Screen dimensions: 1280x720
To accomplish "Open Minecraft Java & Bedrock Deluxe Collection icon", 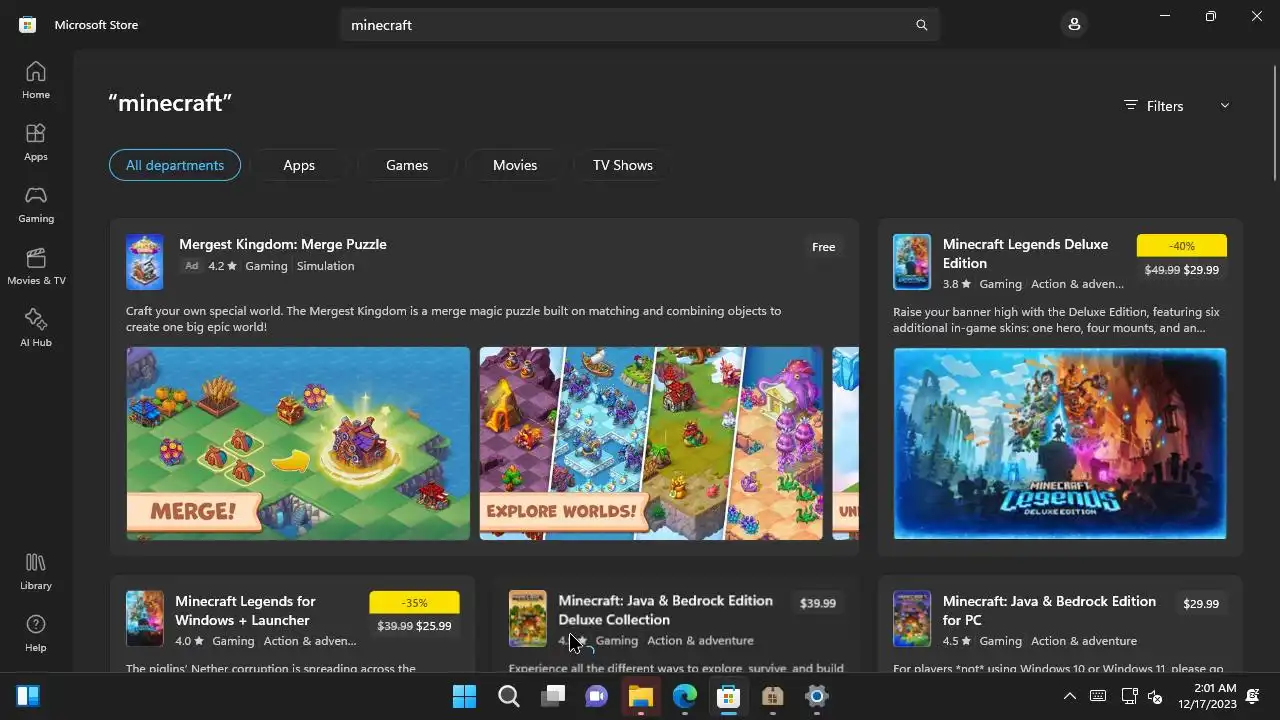I will click(x=528, y=618).
